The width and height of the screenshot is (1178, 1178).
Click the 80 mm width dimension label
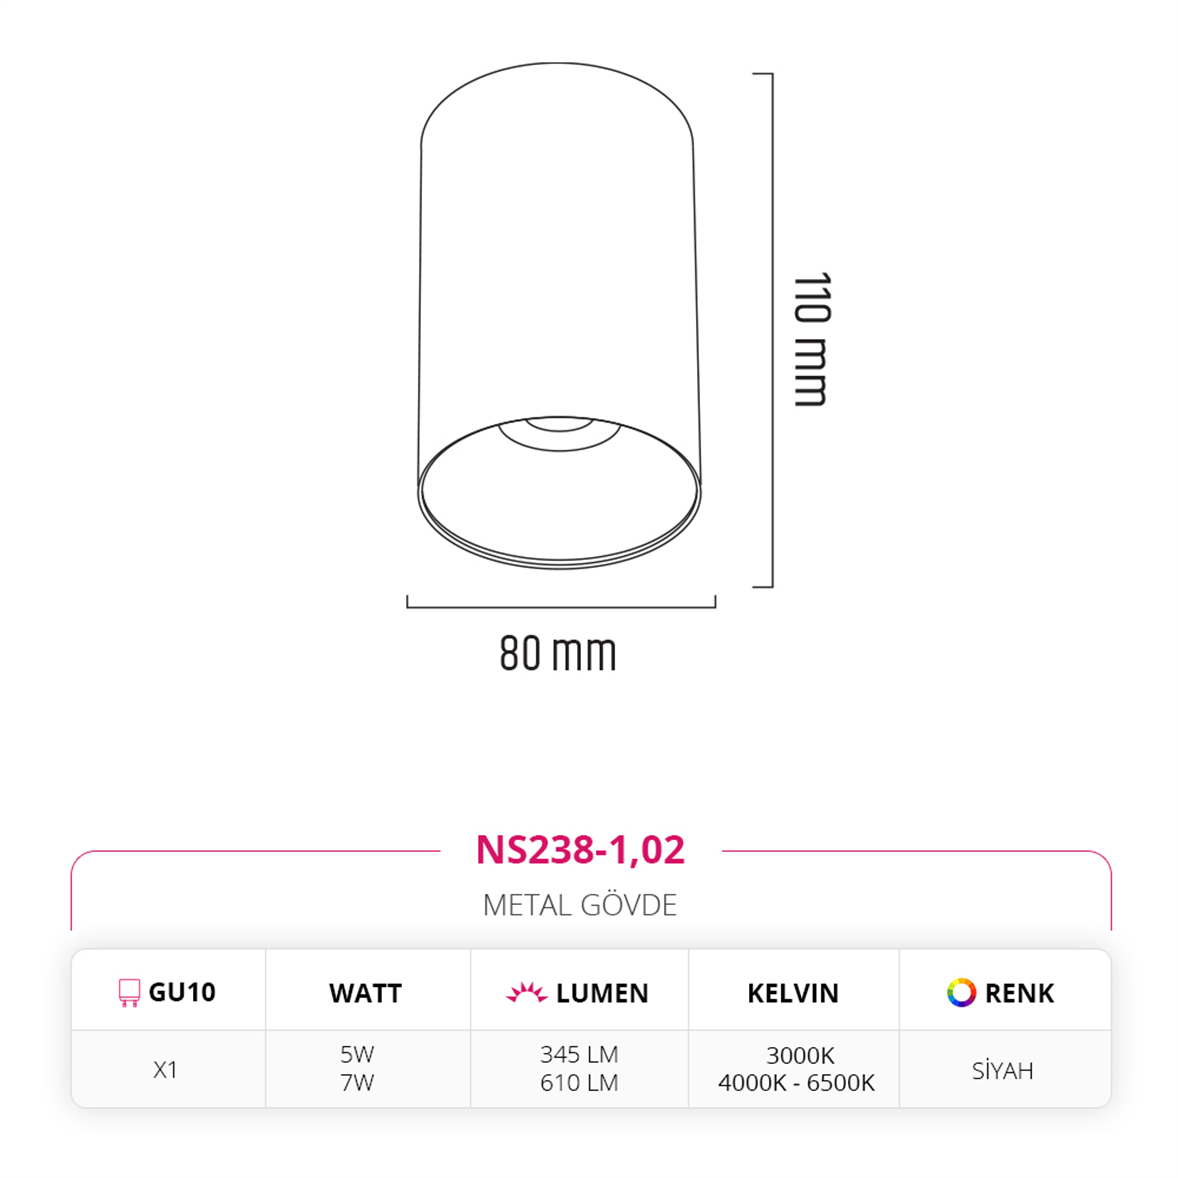click(x=558, y=653)
